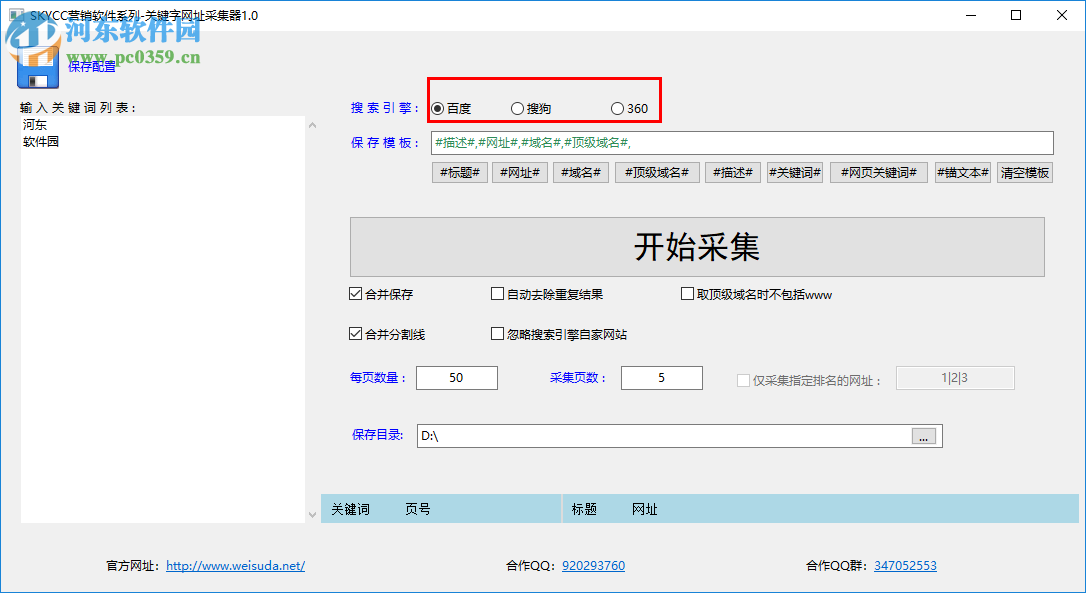Insert the #锚文本# anchor text tag
The image size is (1086, 593).
click(x=962, y=172)
